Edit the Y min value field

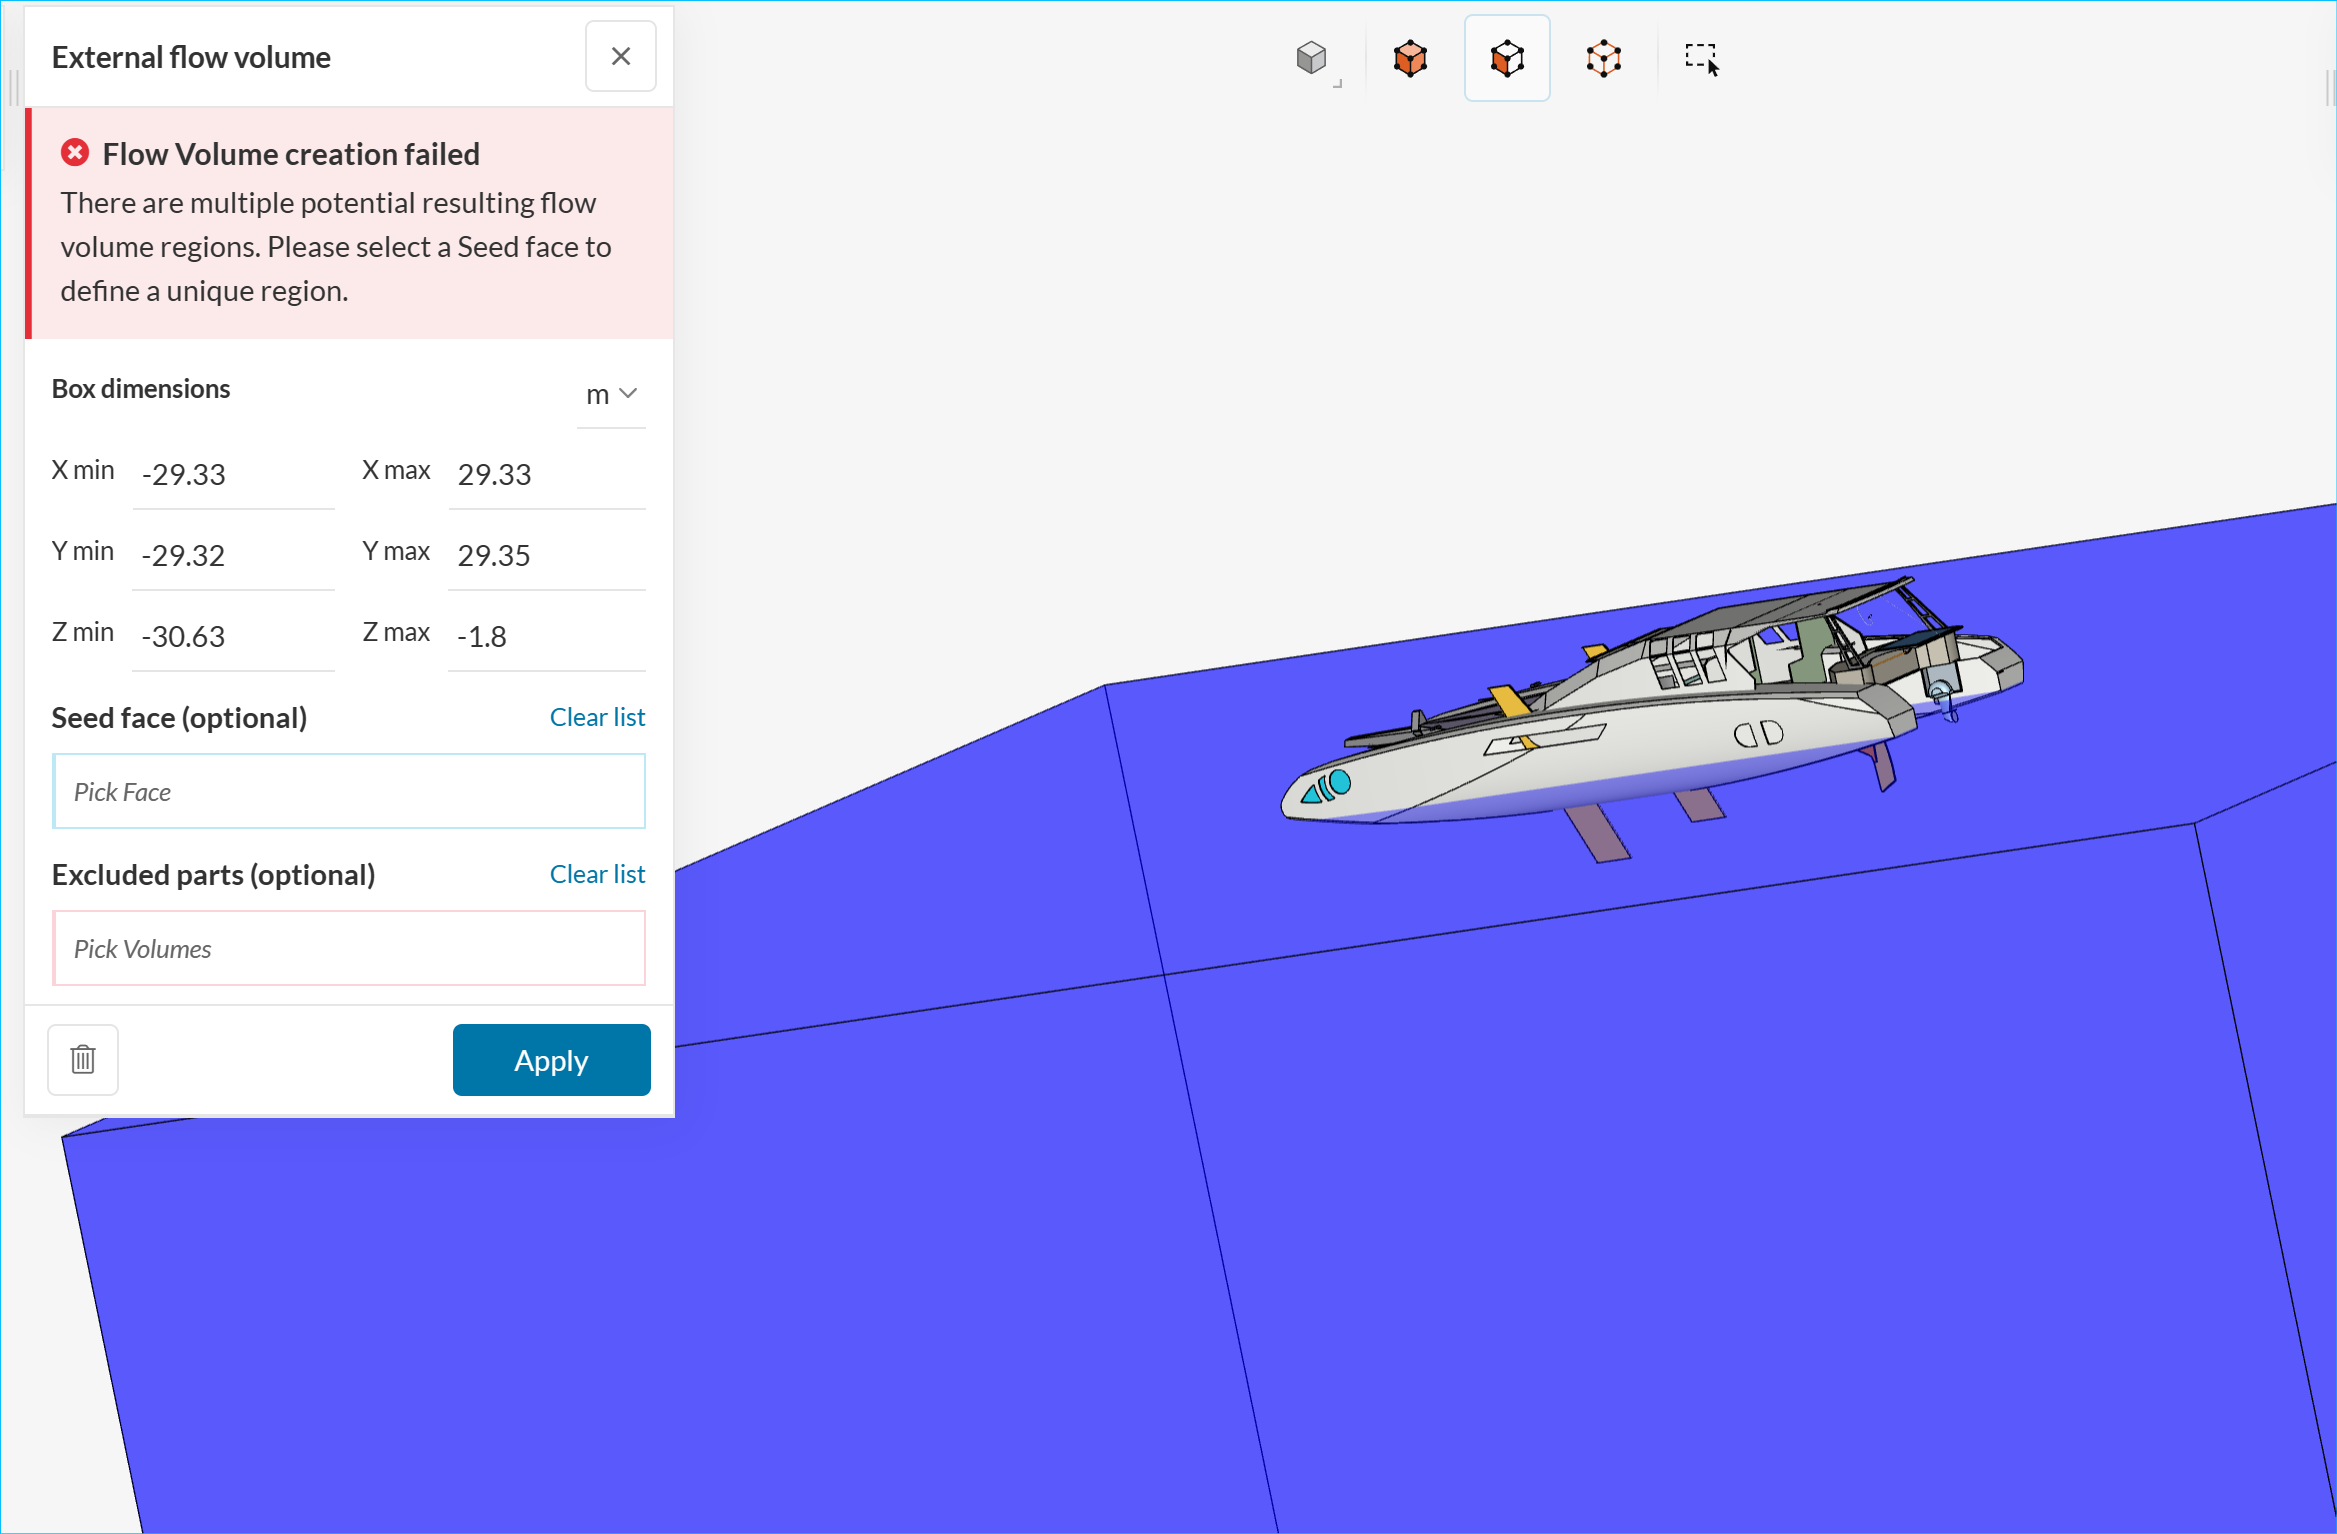233,556
